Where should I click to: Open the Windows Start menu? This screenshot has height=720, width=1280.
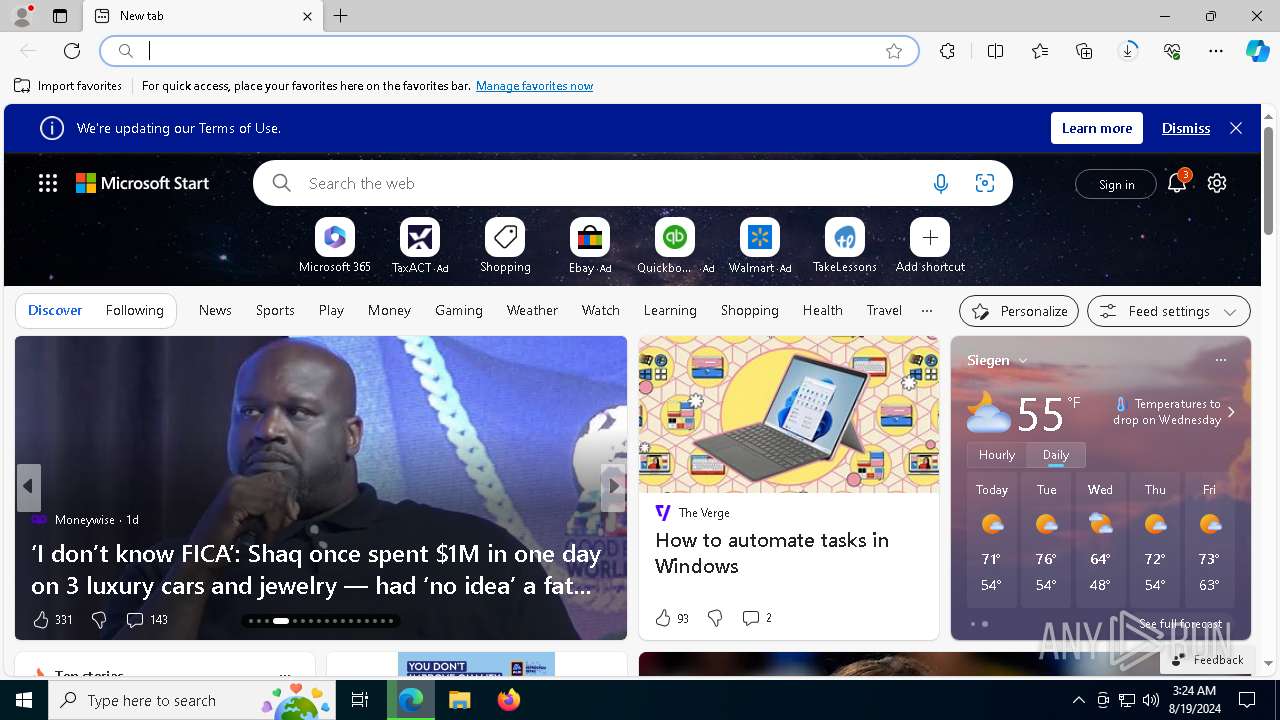[24, 700]
